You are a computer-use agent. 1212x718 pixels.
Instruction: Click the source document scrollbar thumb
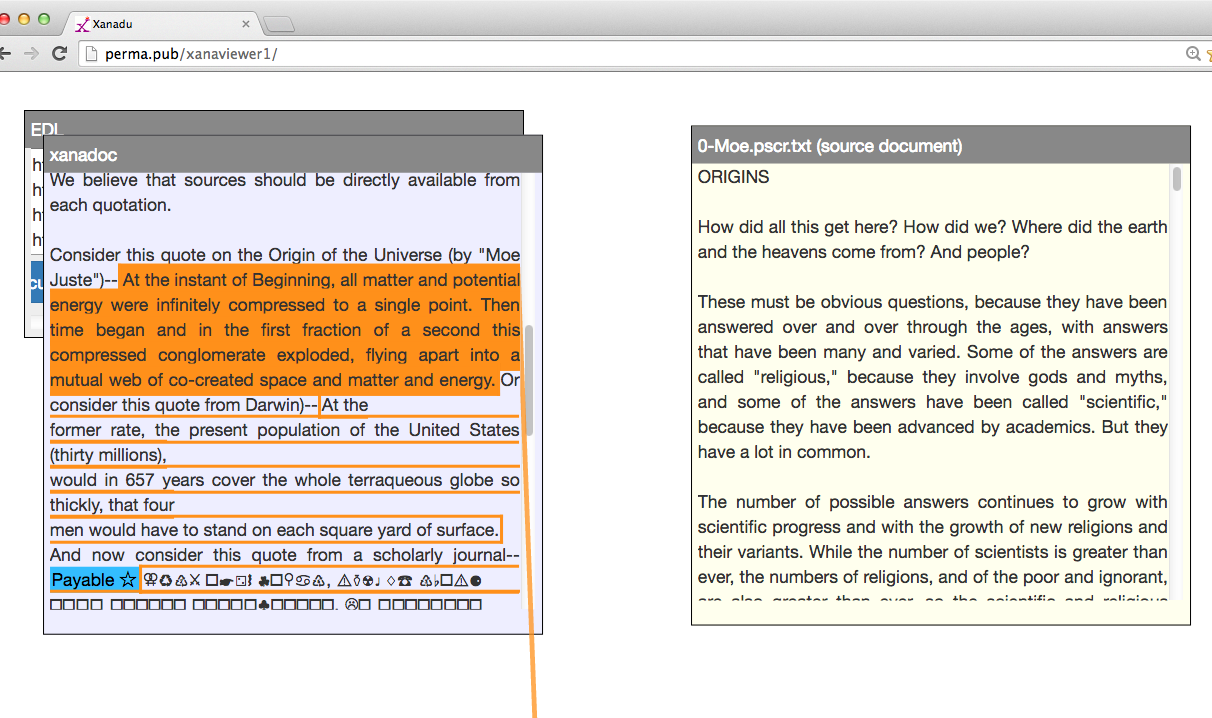1177,179
